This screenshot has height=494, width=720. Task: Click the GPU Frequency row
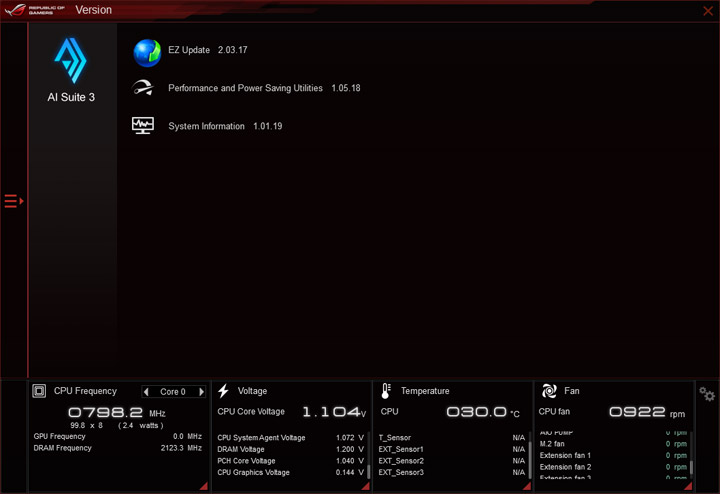[118, 437]
